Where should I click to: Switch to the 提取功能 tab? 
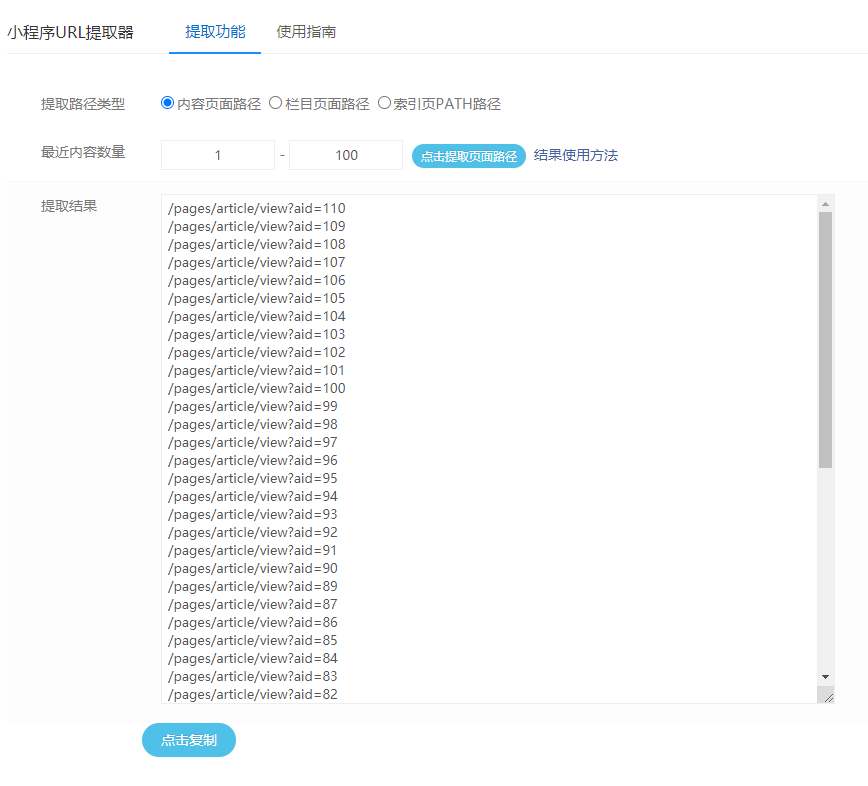click(215, 32)
